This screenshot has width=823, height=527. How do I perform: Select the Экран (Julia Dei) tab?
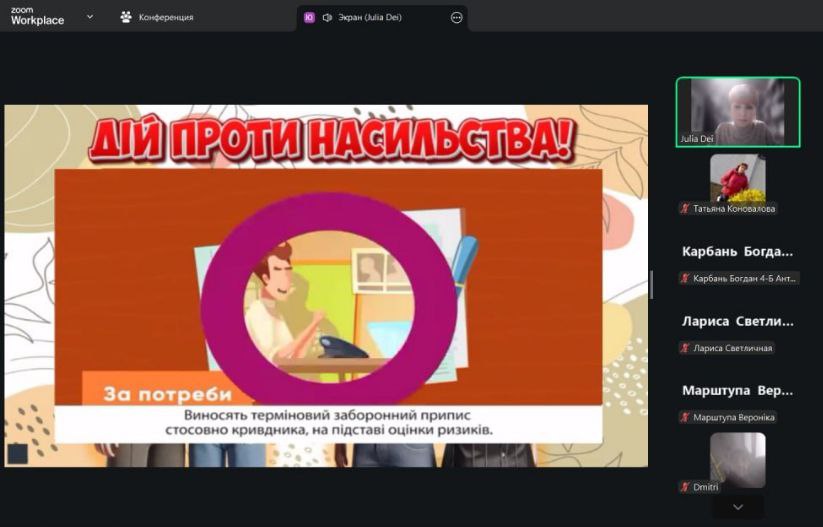[369, 17]
